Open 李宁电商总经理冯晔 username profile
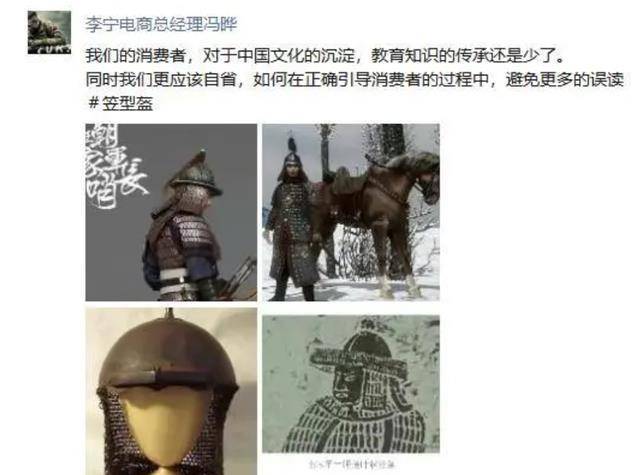 coord(161,24)
